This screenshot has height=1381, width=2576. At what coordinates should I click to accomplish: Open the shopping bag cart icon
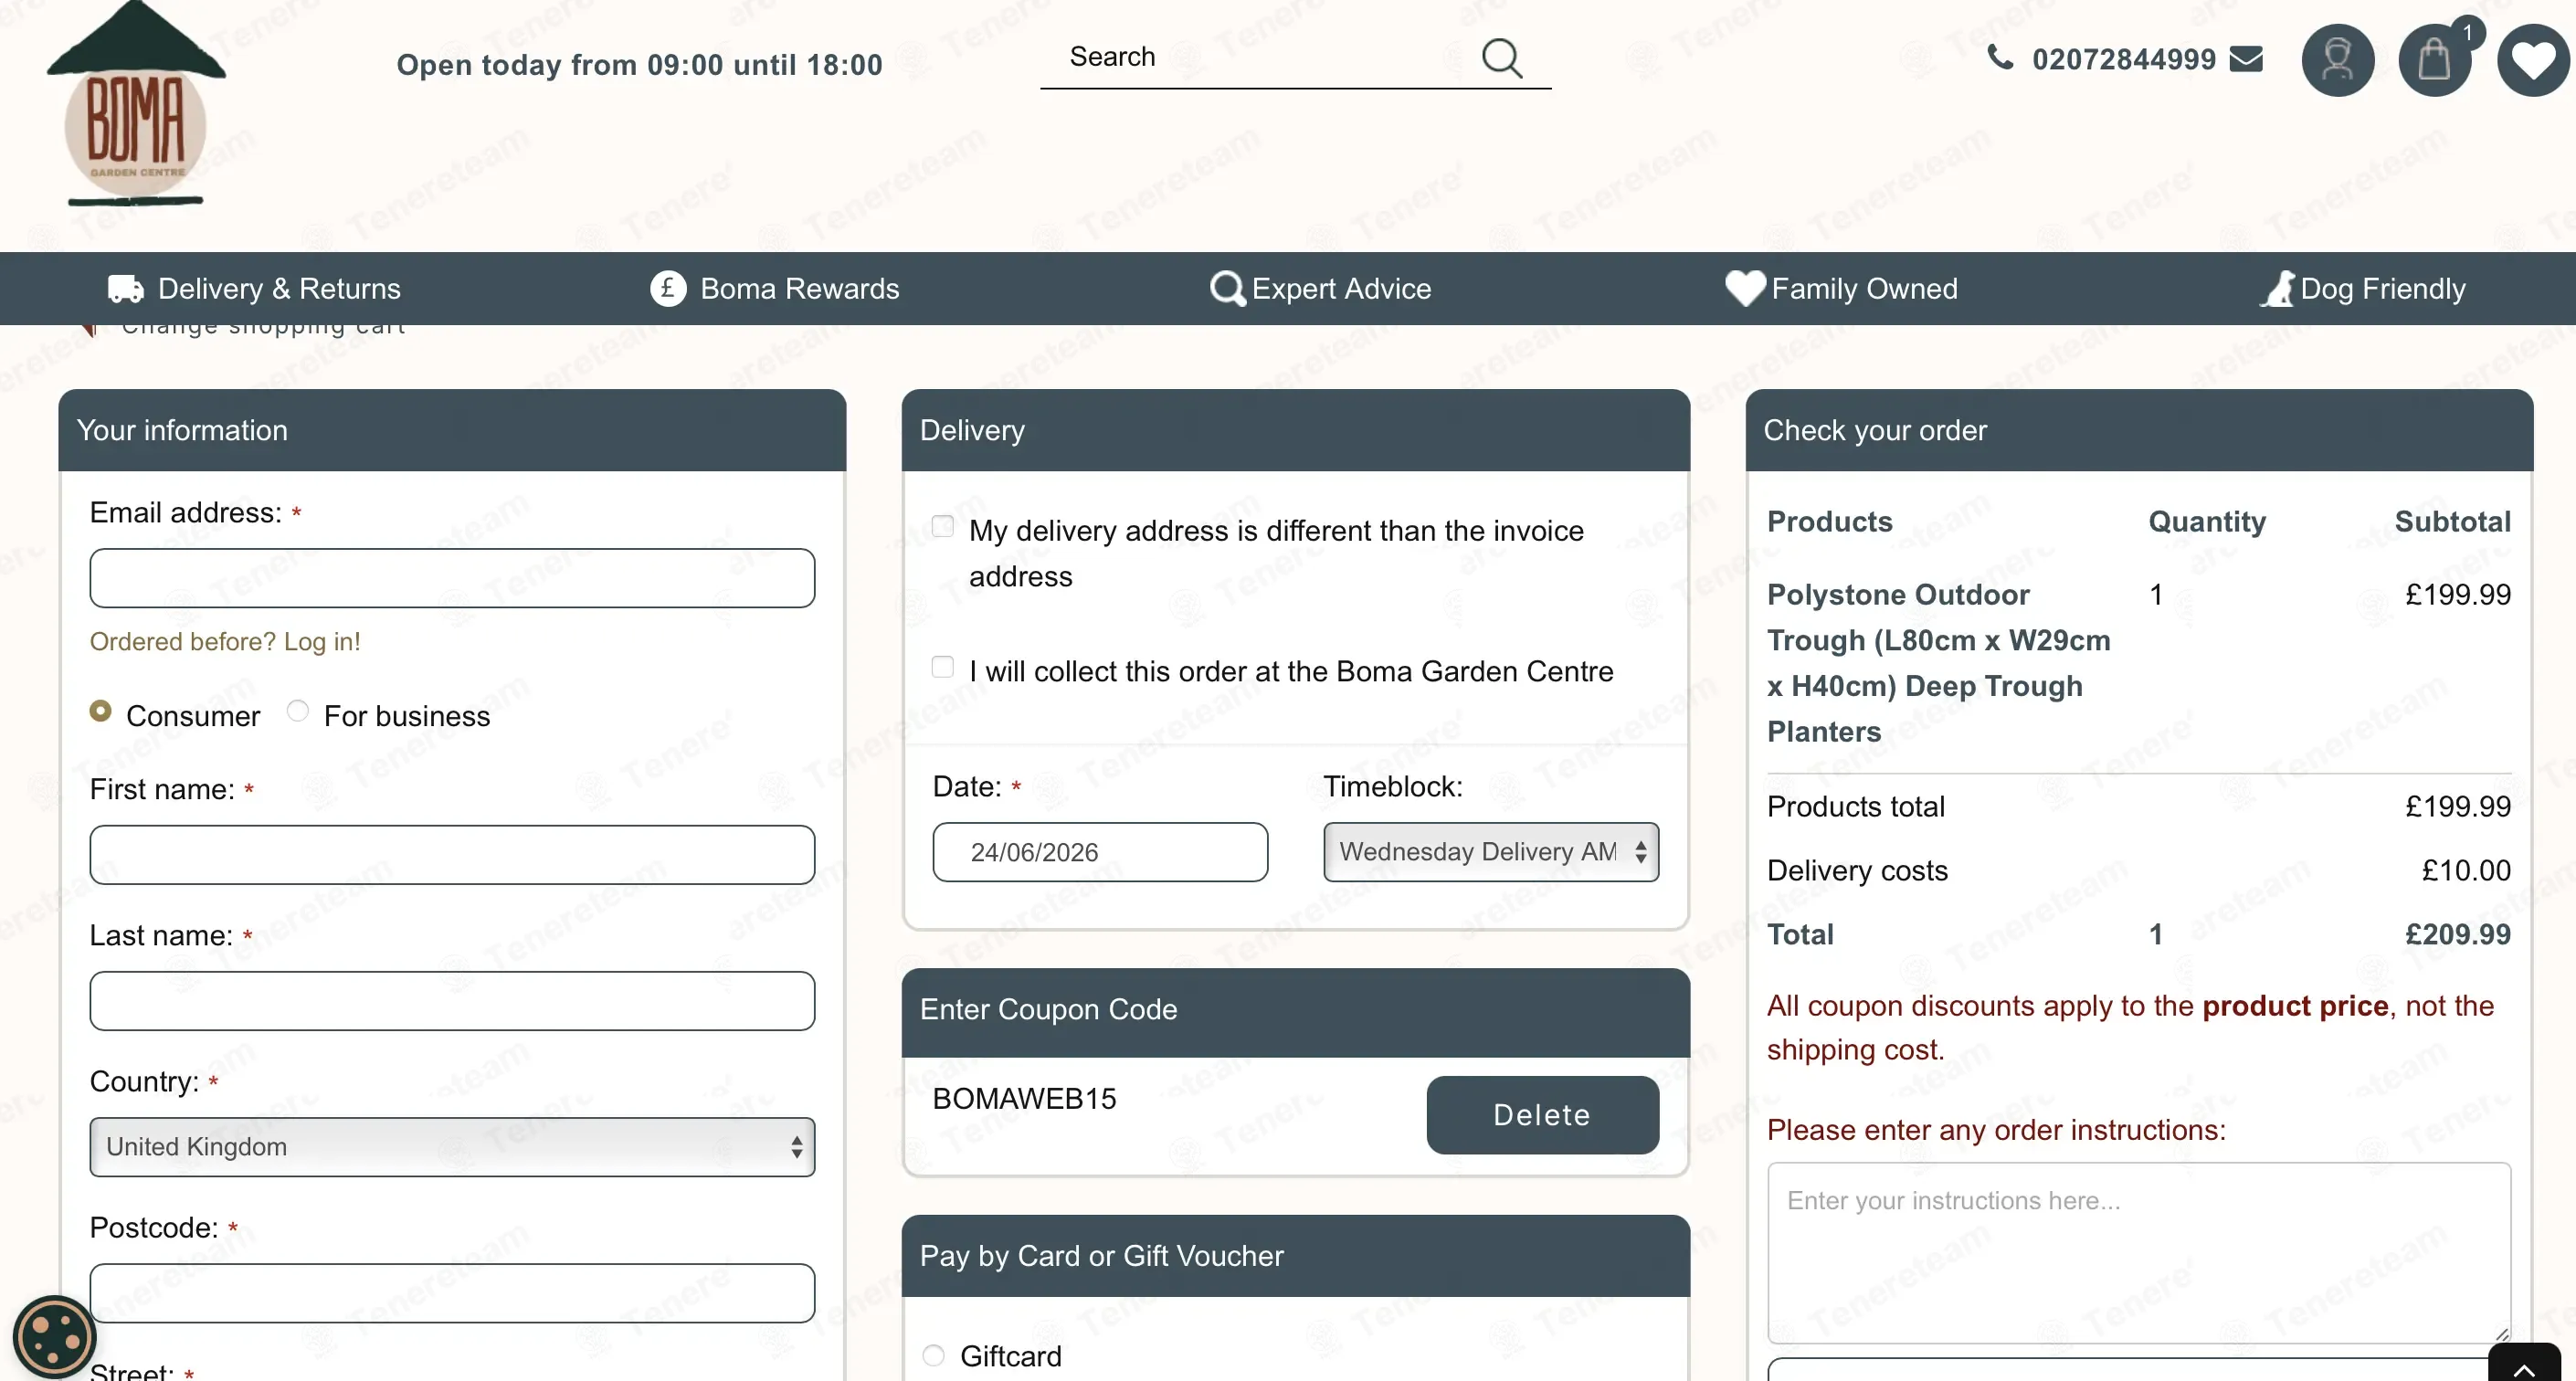pyautogui.click(x=2434, y=60)
